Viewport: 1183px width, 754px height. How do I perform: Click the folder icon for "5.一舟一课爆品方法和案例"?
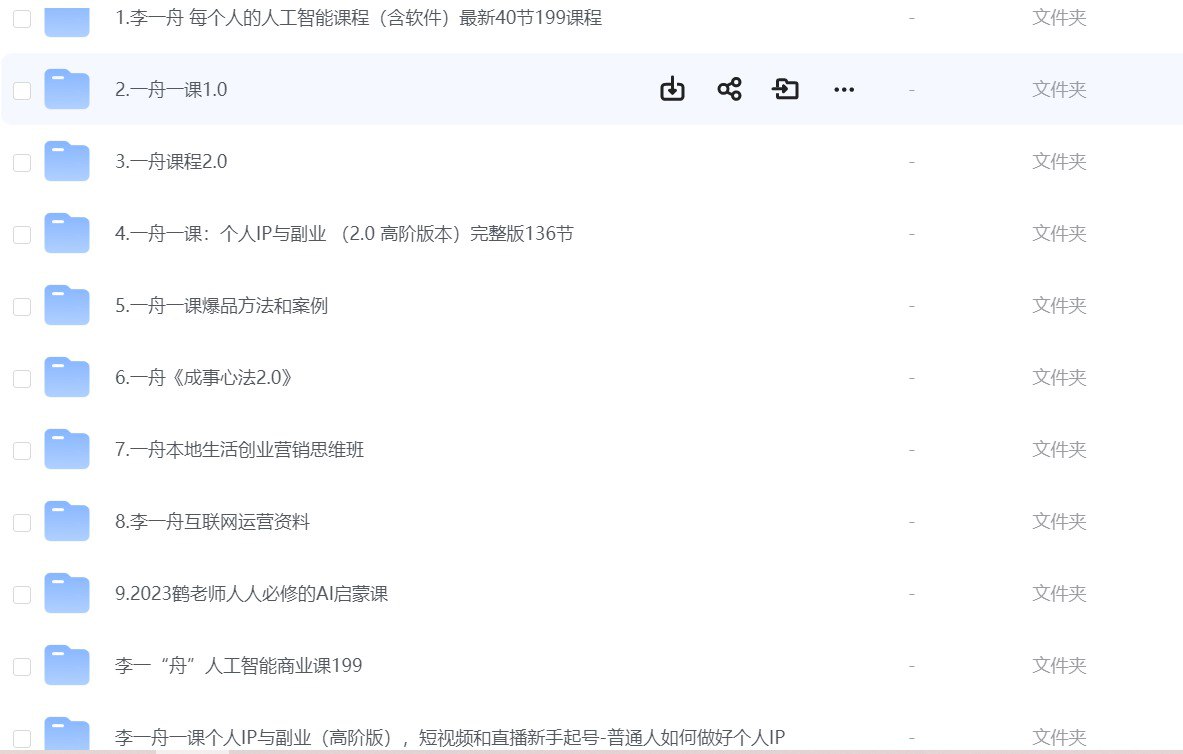tap(67, 305)
